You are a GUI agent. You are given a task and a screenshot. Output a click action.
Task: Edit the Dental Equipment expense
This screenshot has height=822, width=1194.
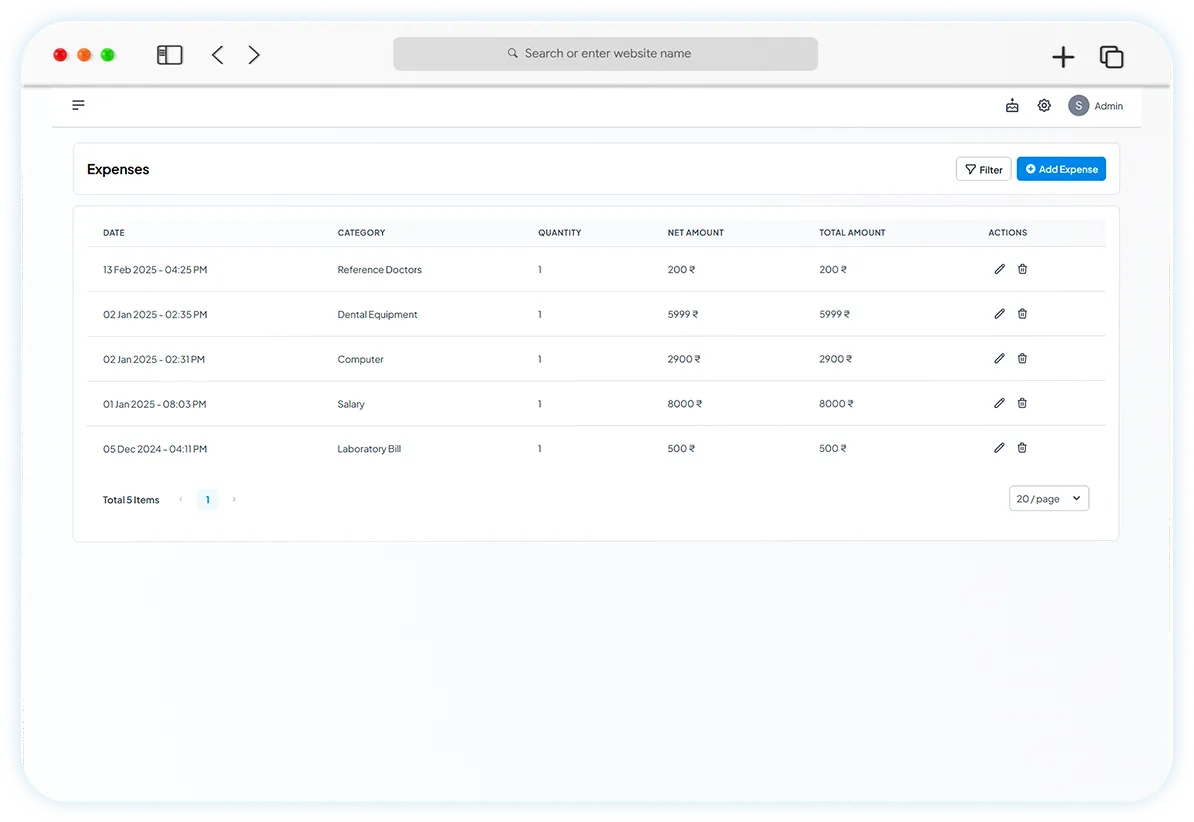(x=999, y=314)
